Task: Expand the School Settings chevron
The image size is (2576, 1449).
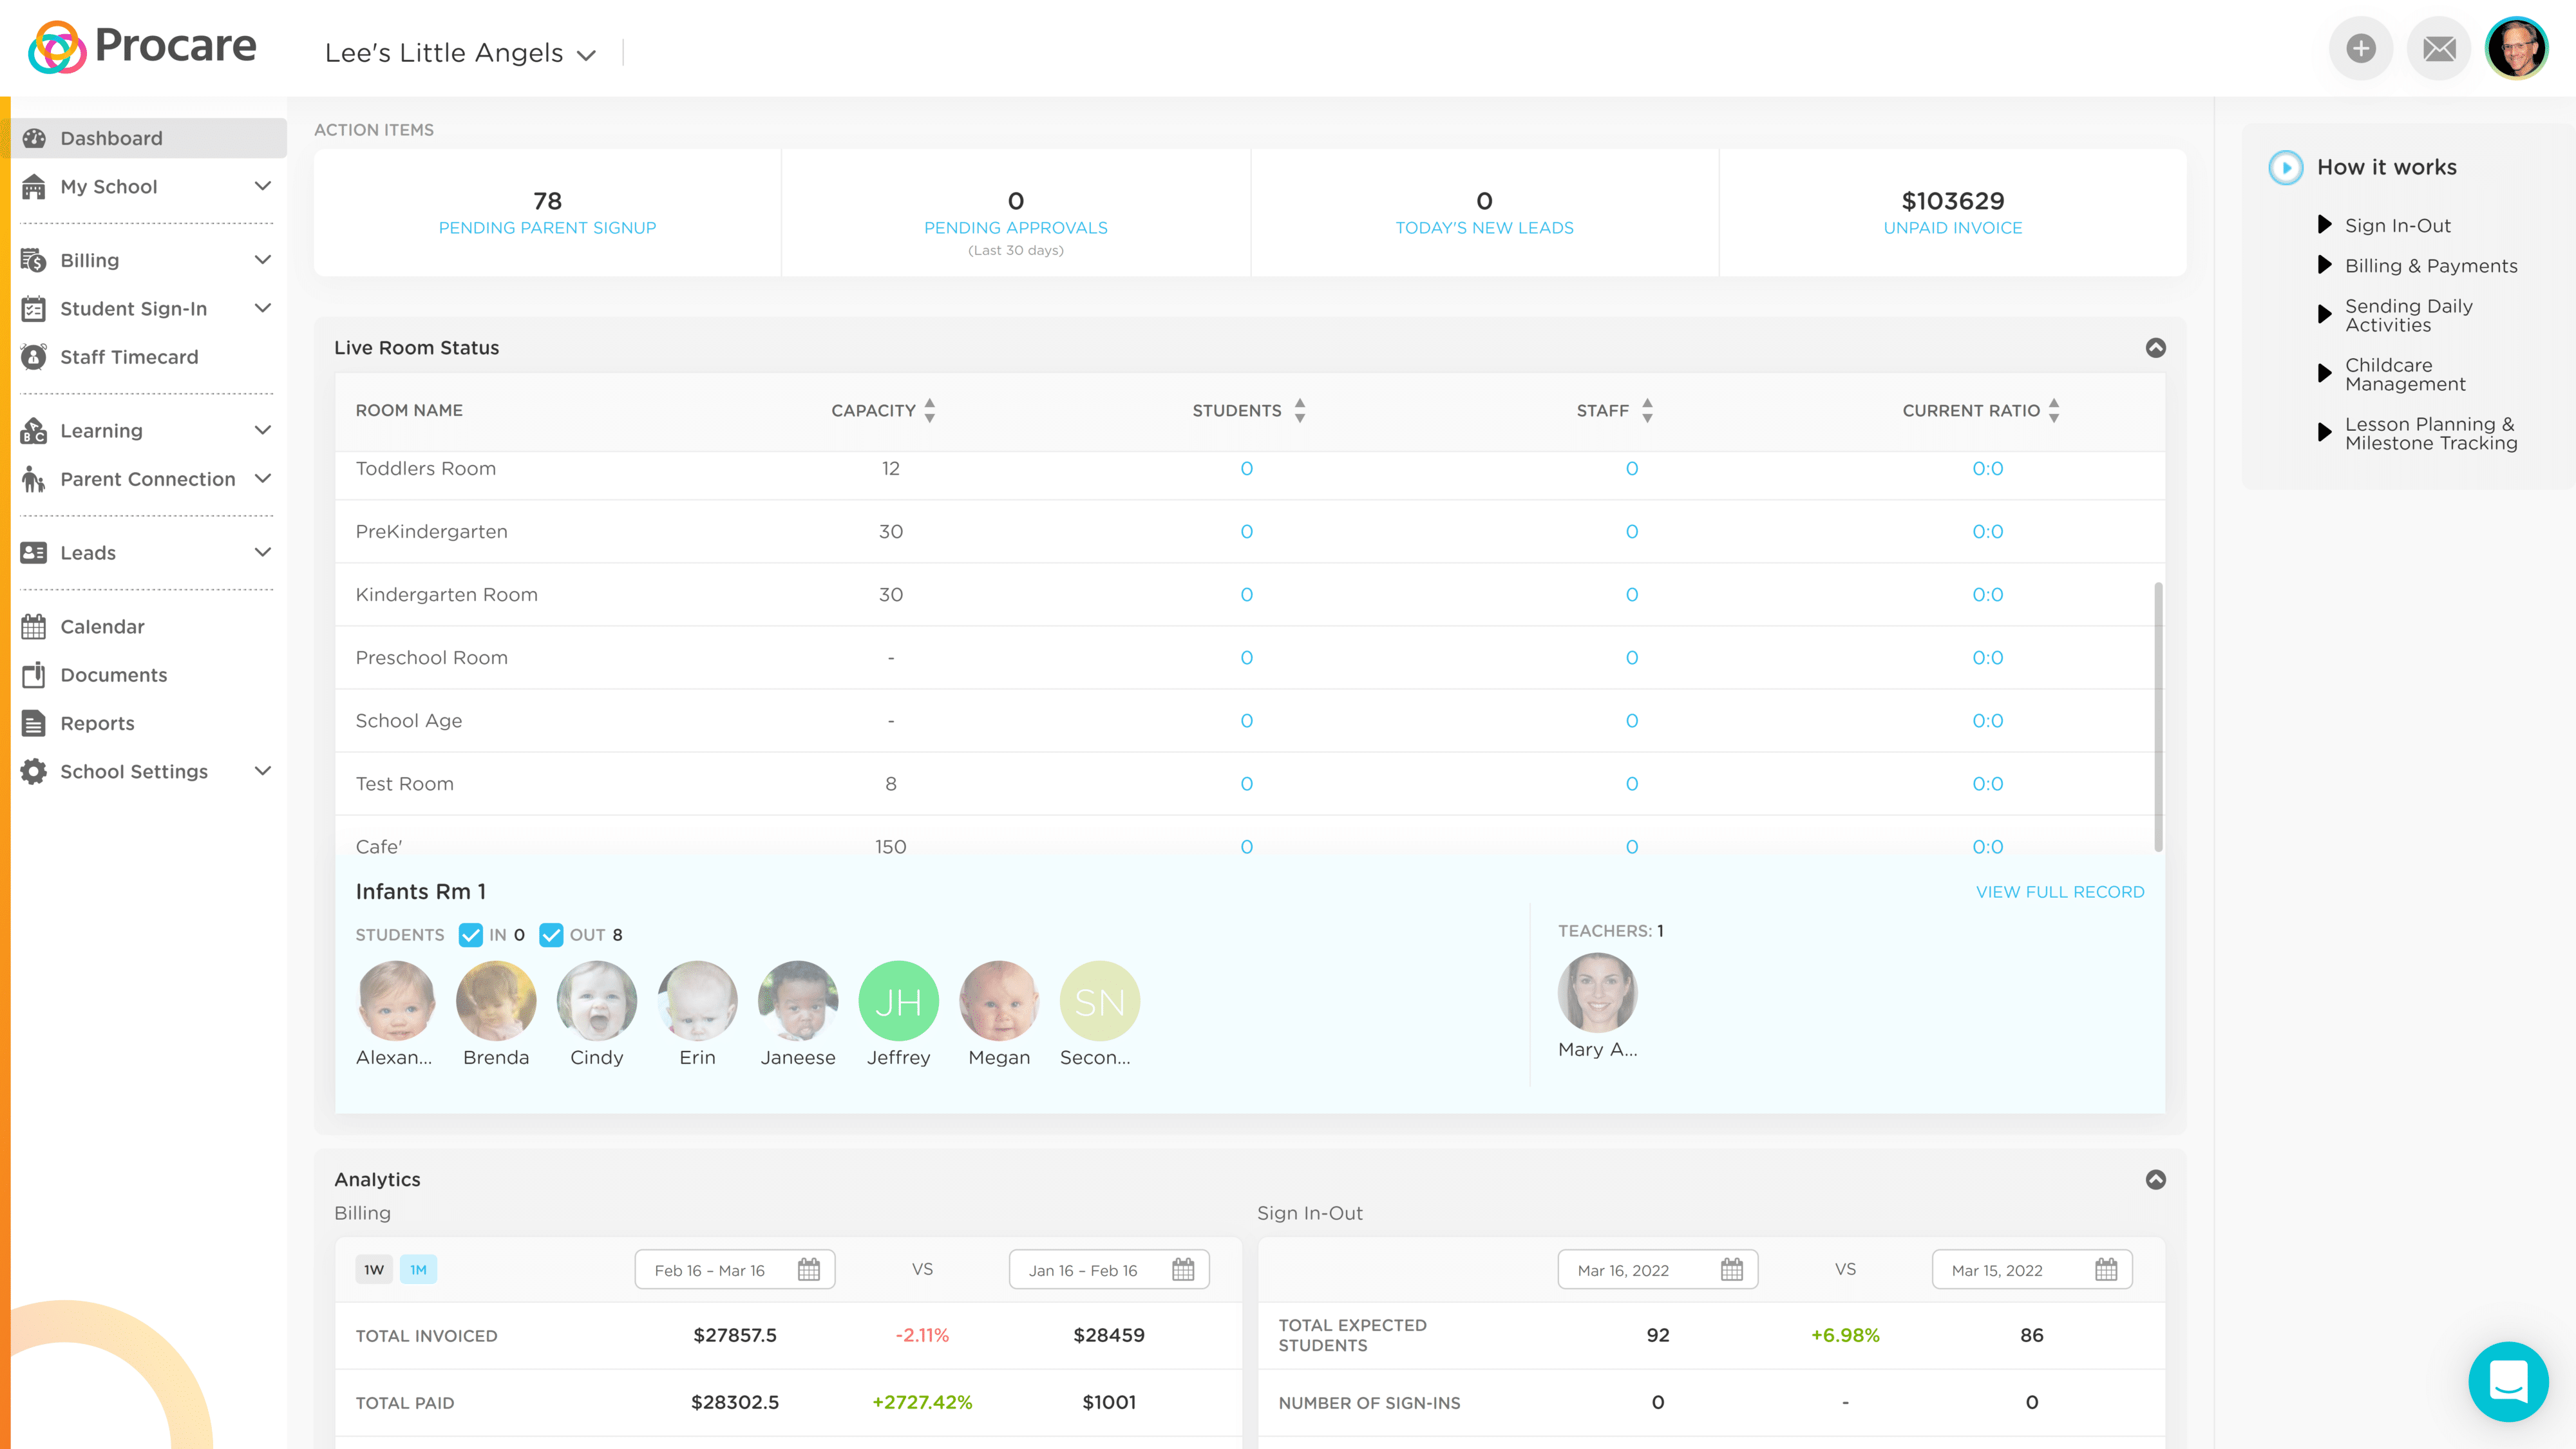Action: coord(263,771)
